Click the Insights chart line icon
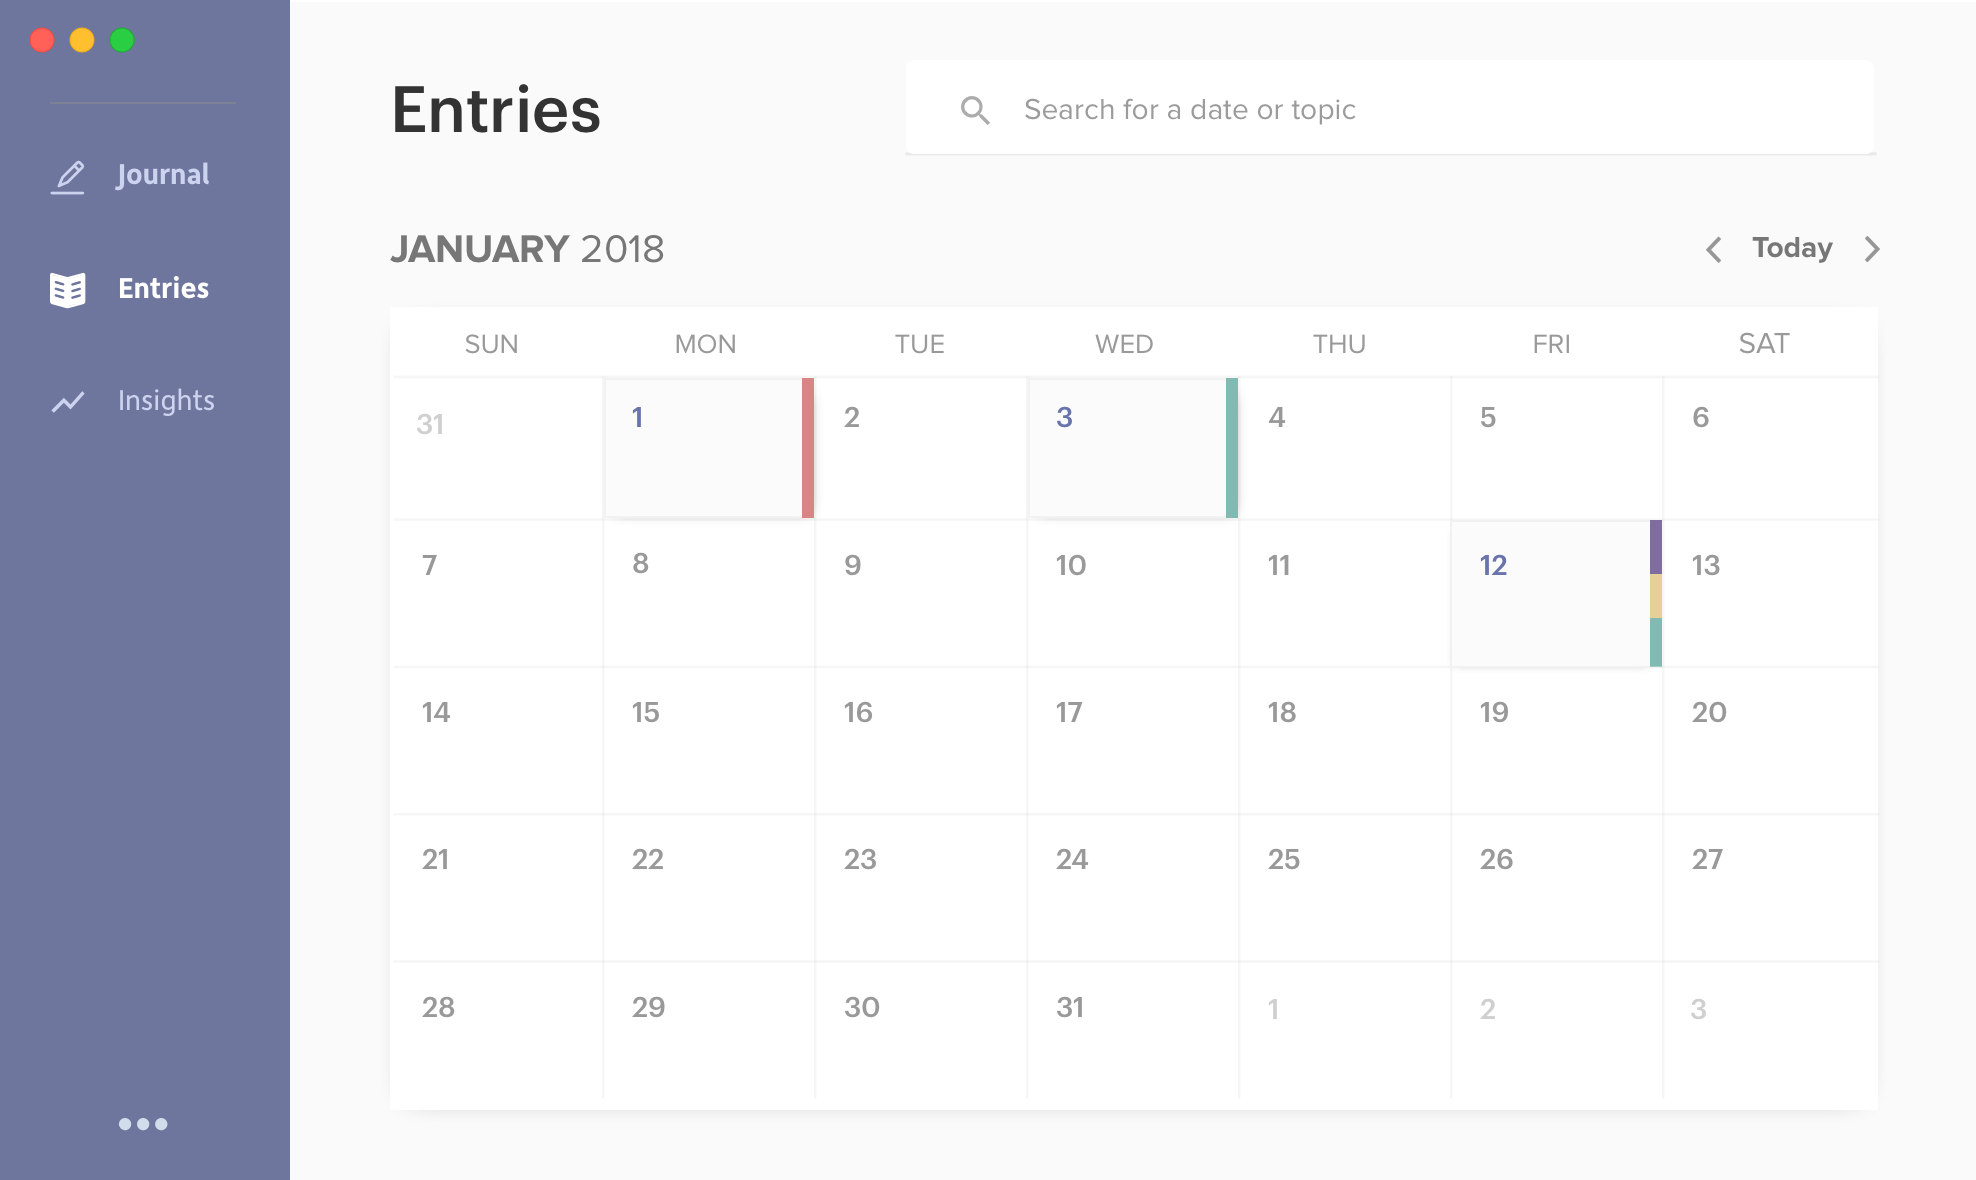Screen dimensions: 1976x1180 pos(68,401)
